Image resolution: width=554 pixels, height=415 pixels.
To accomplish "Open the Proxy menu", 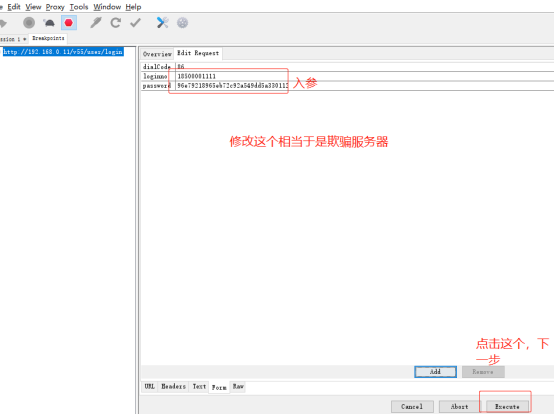I will pyautogui.click(x=55, y=7).
